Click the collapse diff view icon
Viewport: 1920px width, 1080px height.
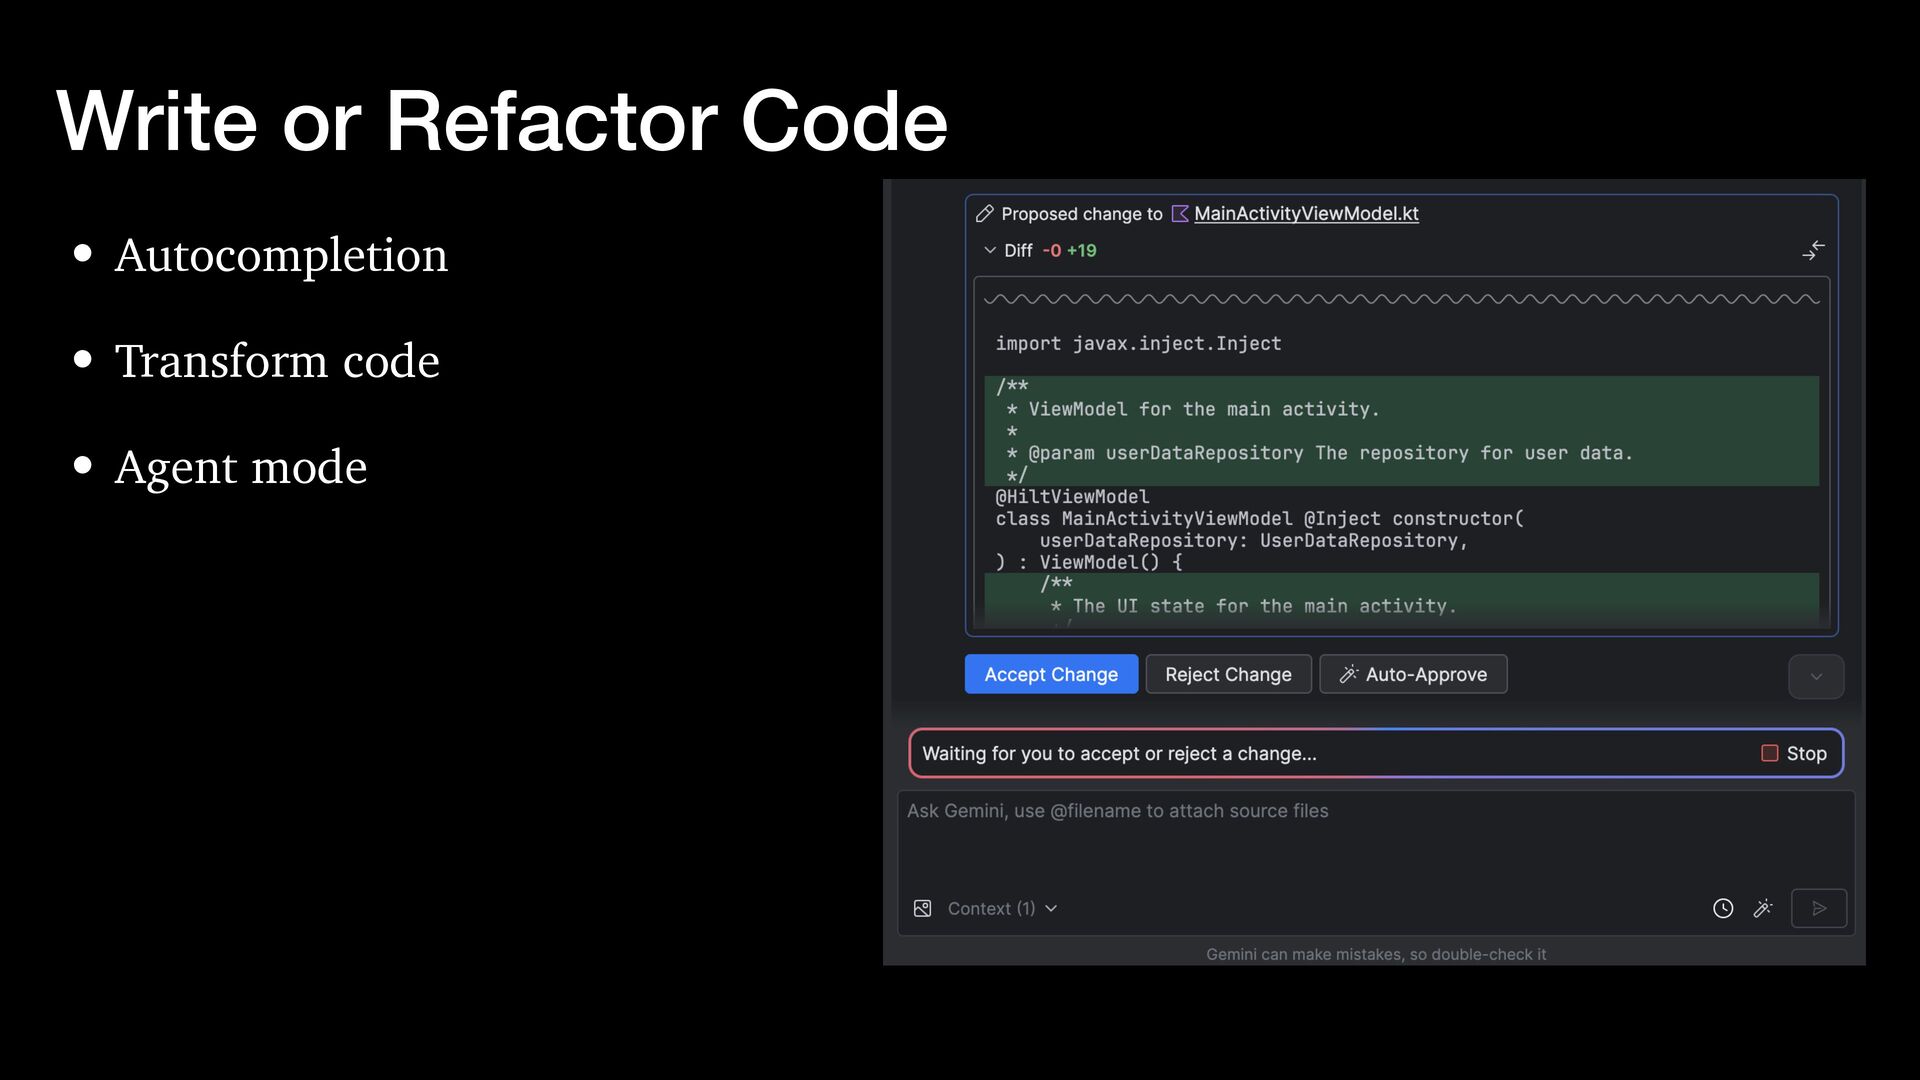(1813, 250)
